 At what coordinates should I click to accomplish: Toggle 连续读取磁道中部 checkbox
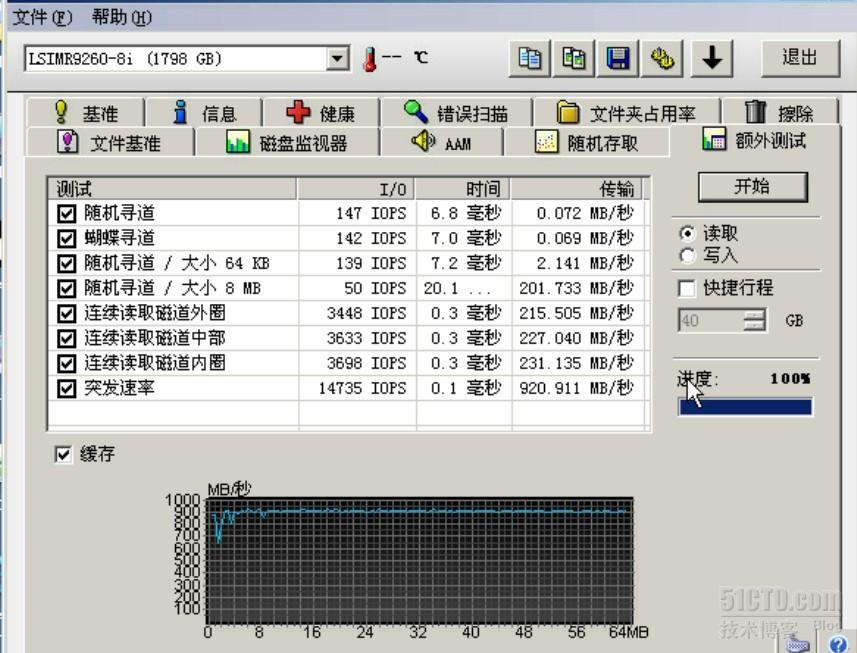(x=67, y=338)
